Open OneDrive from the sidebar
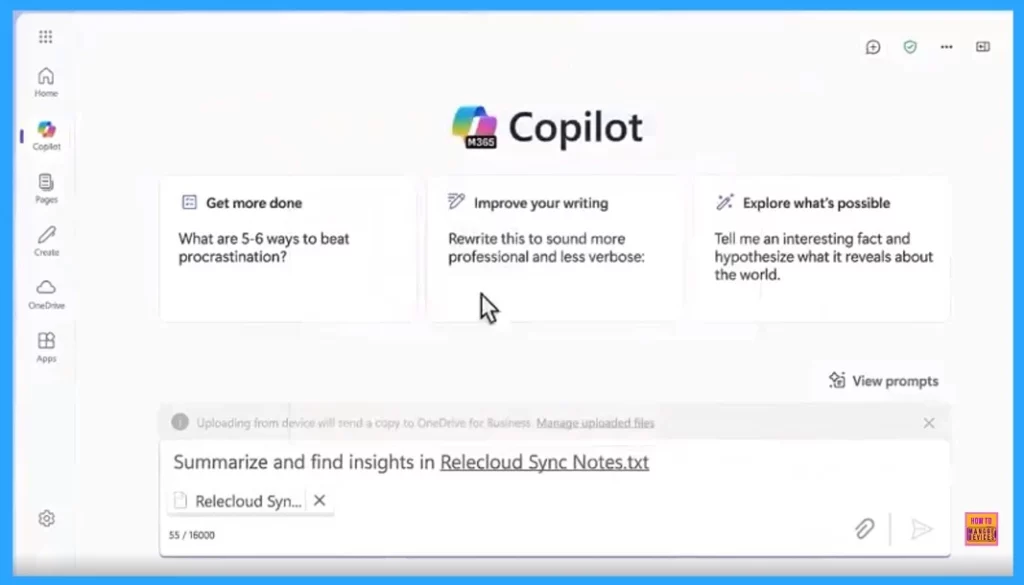Image resolution: width=1024 pixels, height=585 pixels. (x=46, y=294)
